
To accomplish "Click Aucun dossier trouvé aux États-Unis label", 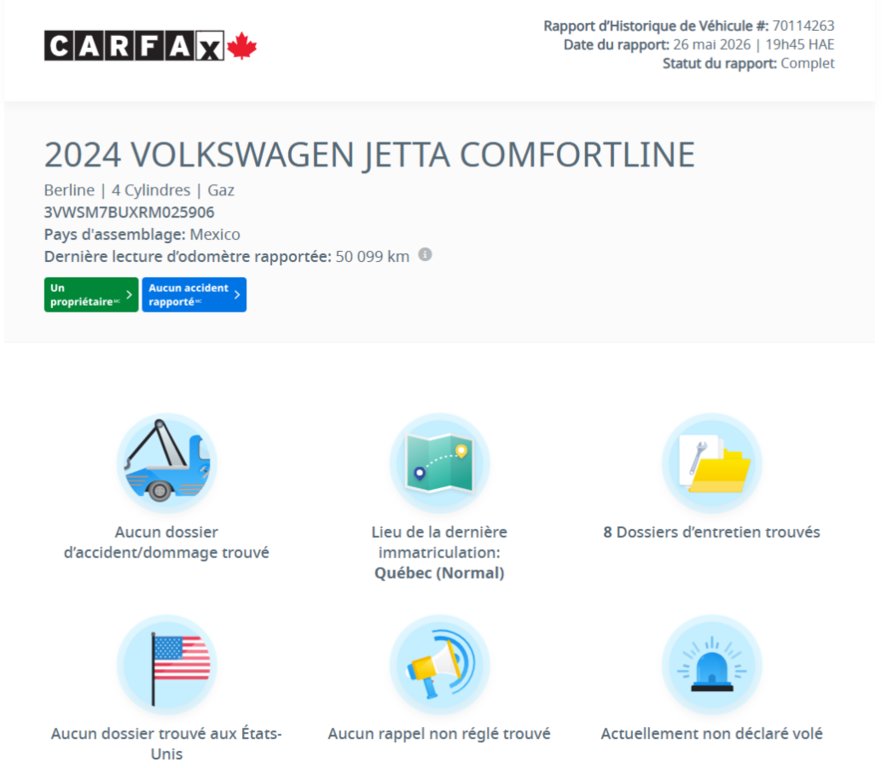I will (166, 744).
